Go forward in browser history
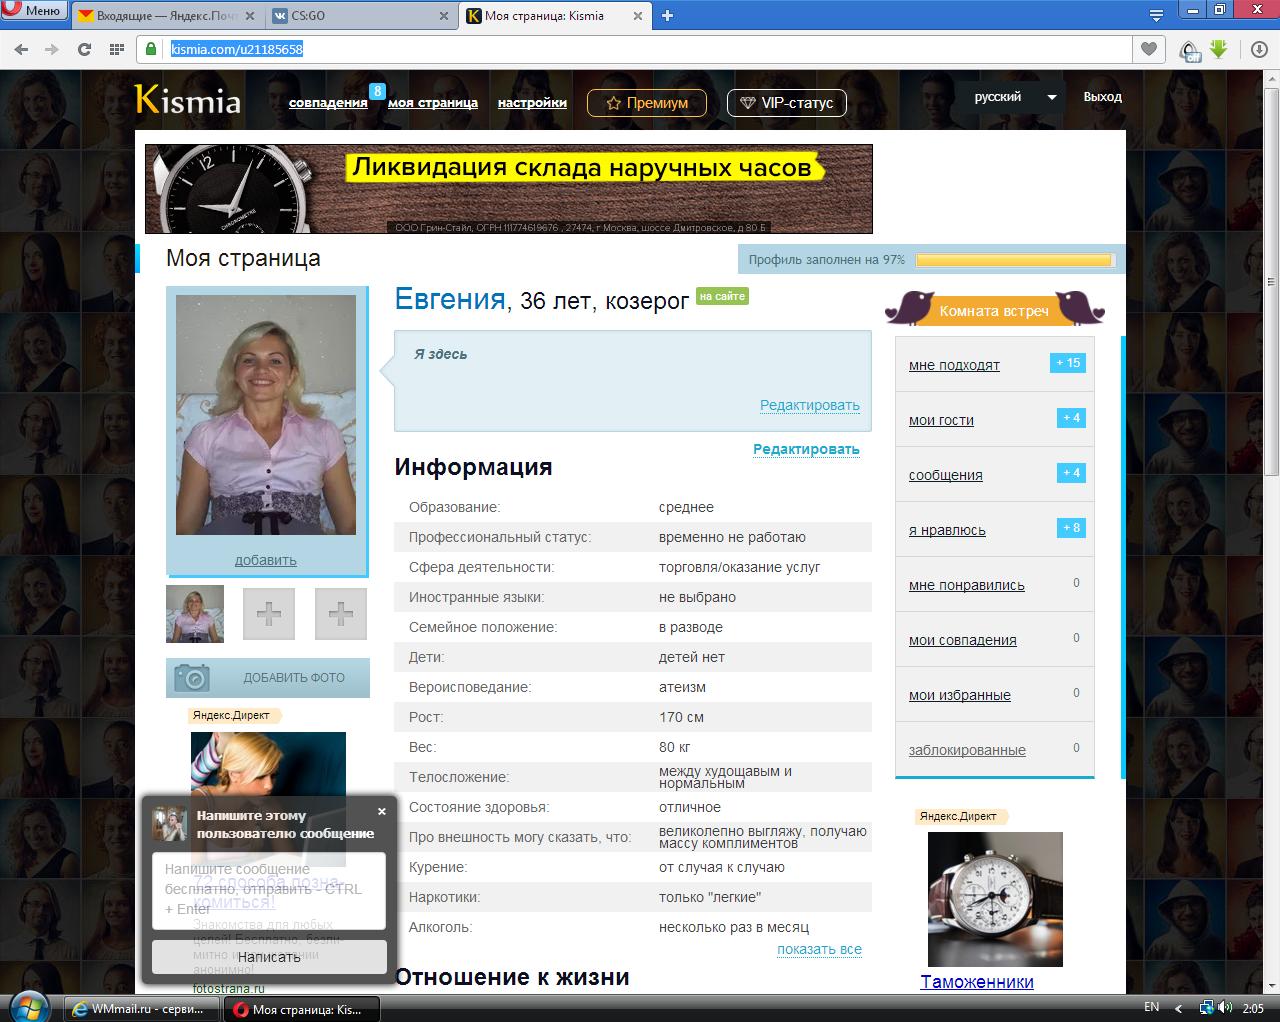This screenshot has width=1280, height=1022. pyautogui.click(x=52, y=49)
